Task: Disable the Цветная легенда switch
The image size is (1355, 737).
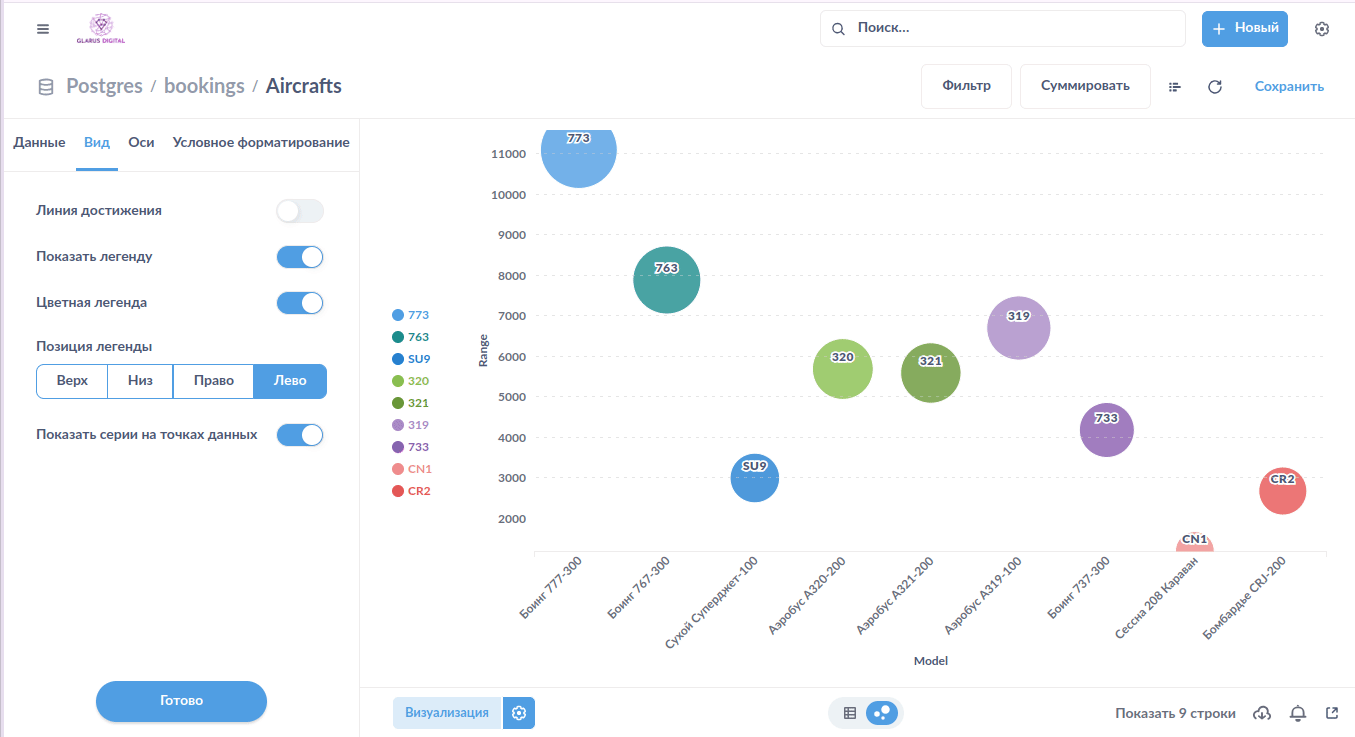Action: coord(300,302)
